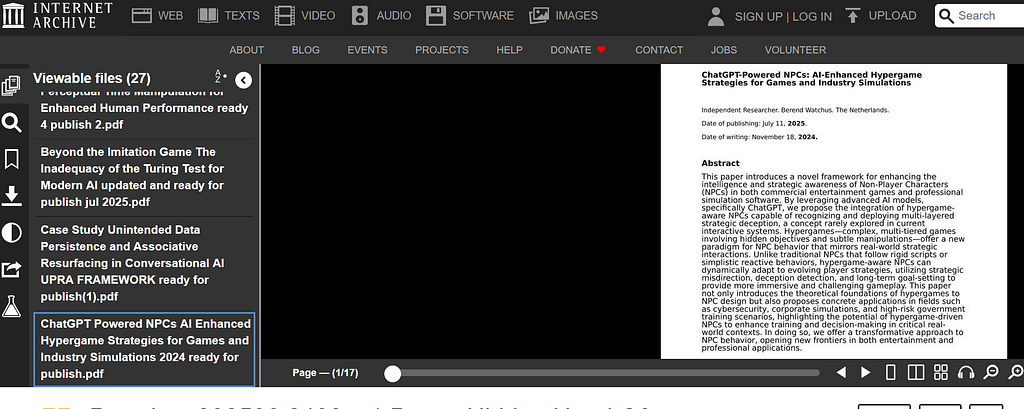The height and width of the screenshot is (409, 1024).
Task: Zoom in on the book page
Action: coord(1016,372)
